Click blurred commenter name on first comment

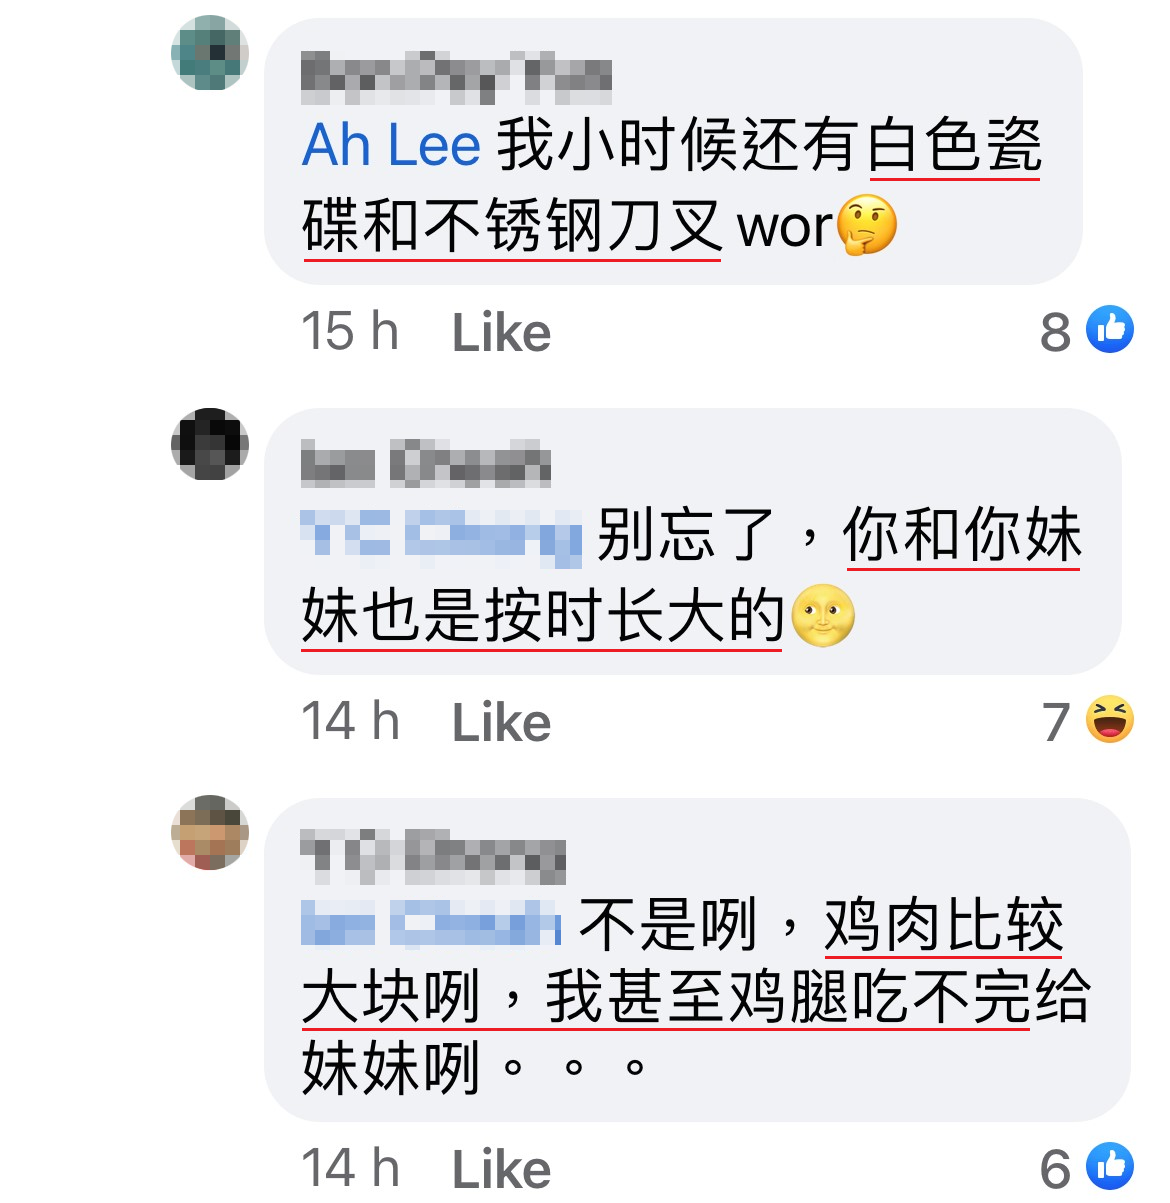[x=457, y=77]
